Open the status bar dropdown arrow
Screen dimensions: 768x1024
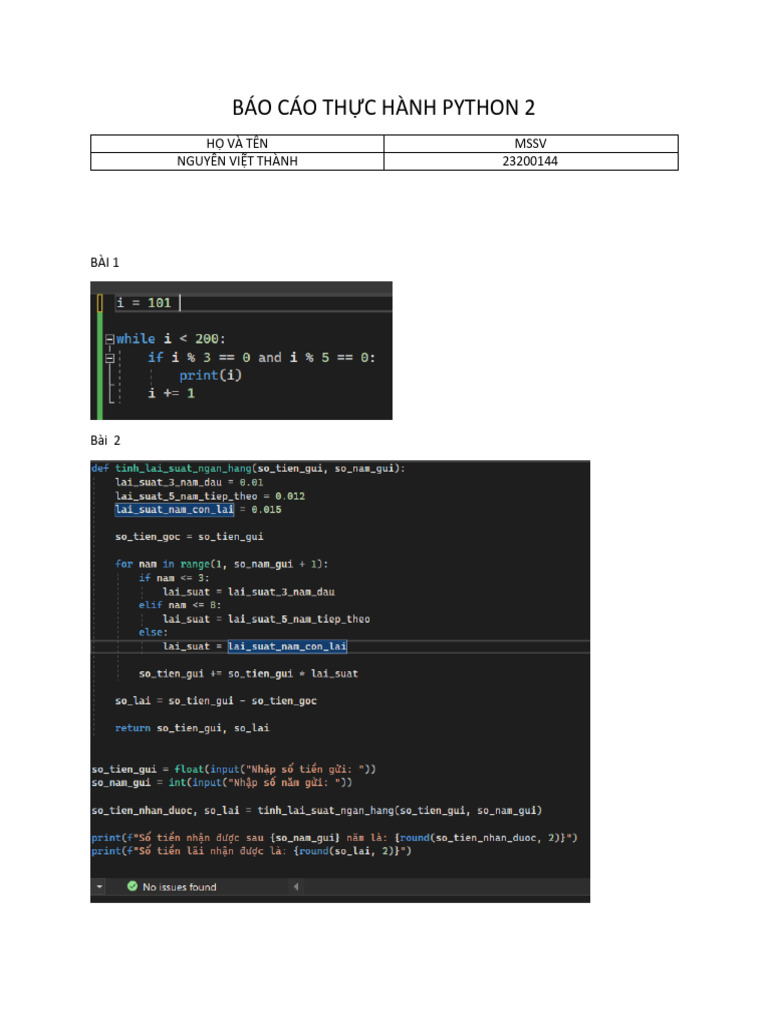click(99, 887)
